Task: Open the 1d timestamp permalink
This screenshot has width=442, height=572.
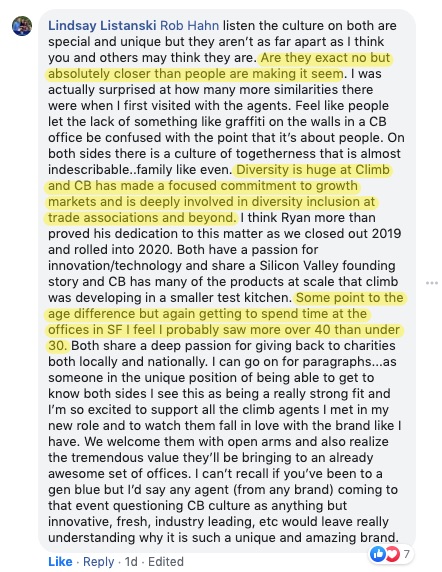Action: tap(131, 561)
